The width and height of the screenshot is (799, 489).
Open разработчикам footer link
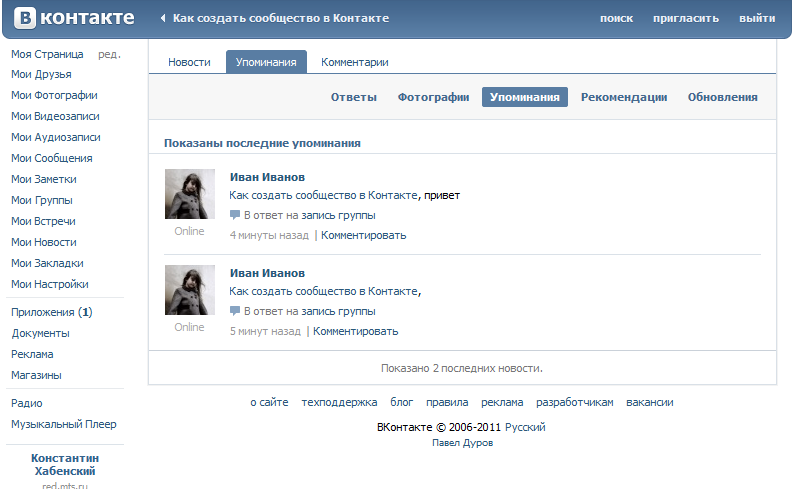(574, 402)
